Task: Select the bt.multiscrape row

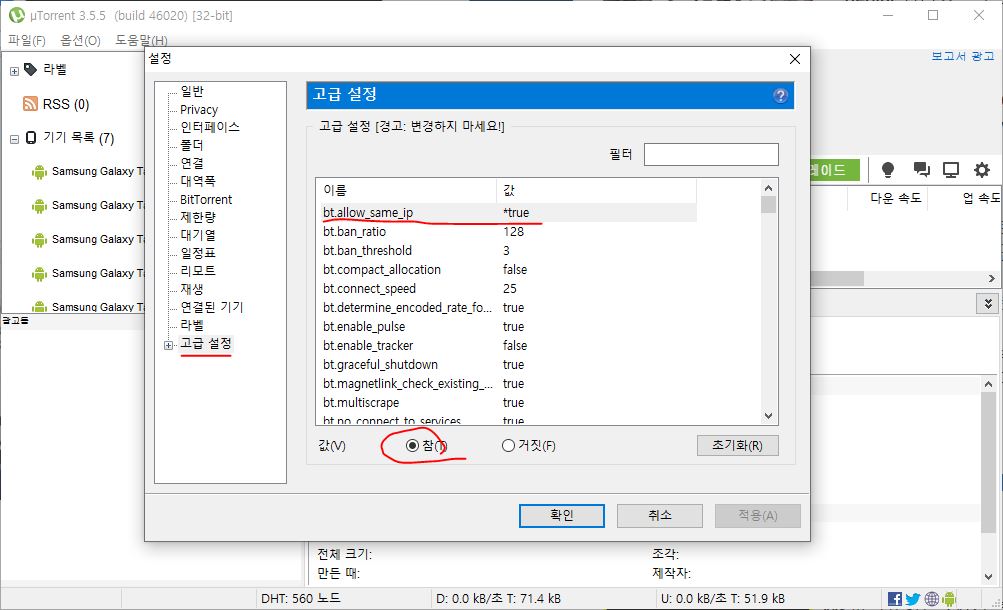Action: [507, 402]
